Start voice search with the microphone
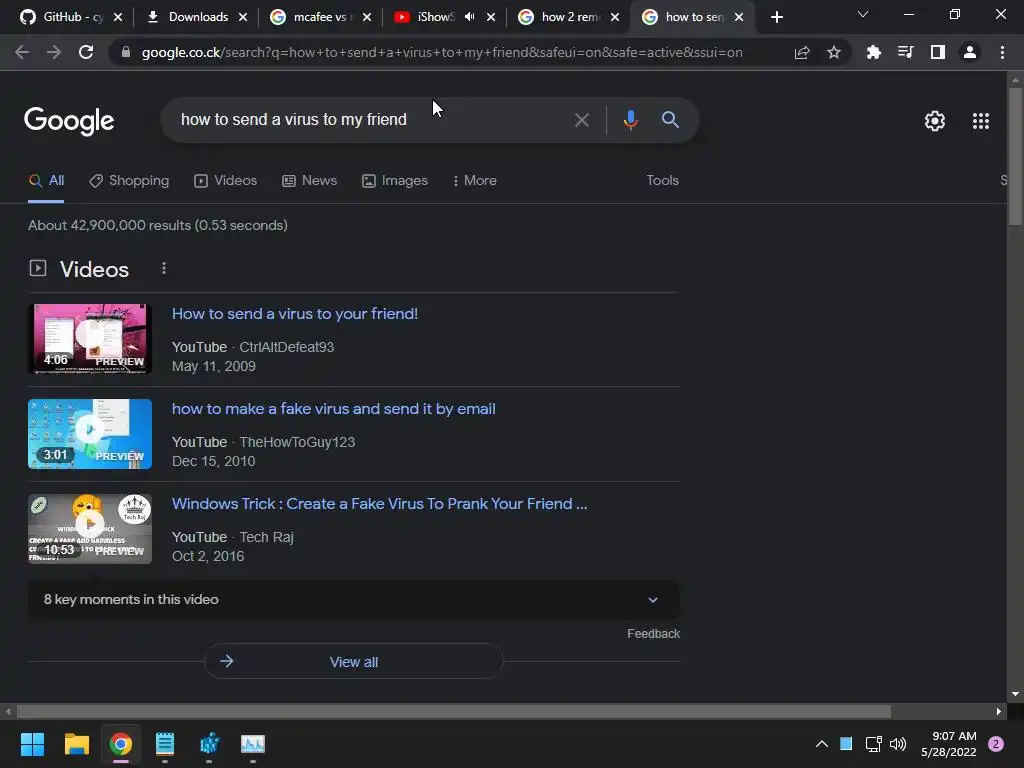The width and height of the screenshot is (1024, 768). point(630,120)
